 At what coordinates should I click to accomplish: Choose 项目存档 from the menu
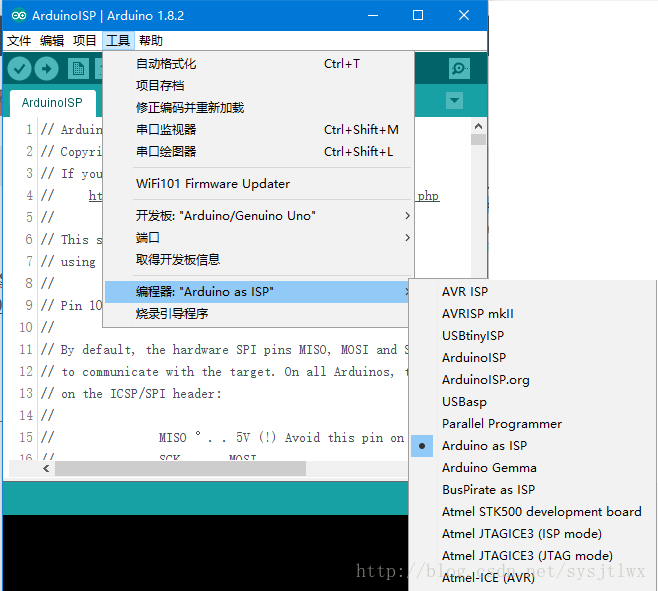pyautogui.click(x=258, y=86)
